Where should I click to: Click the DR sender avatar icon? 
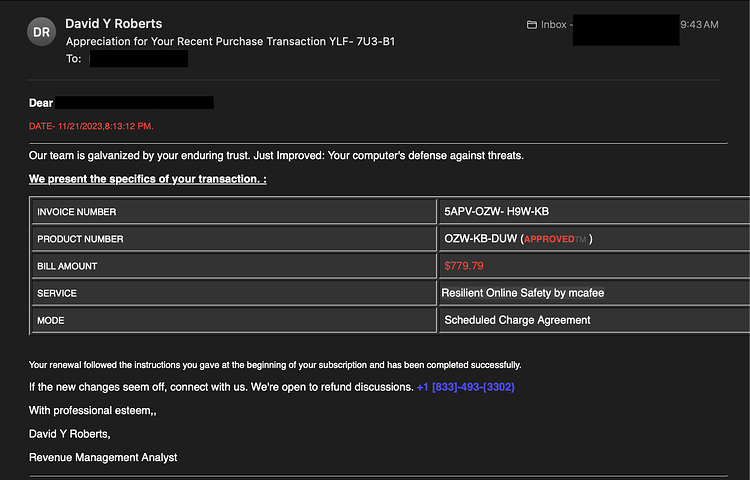42,32
